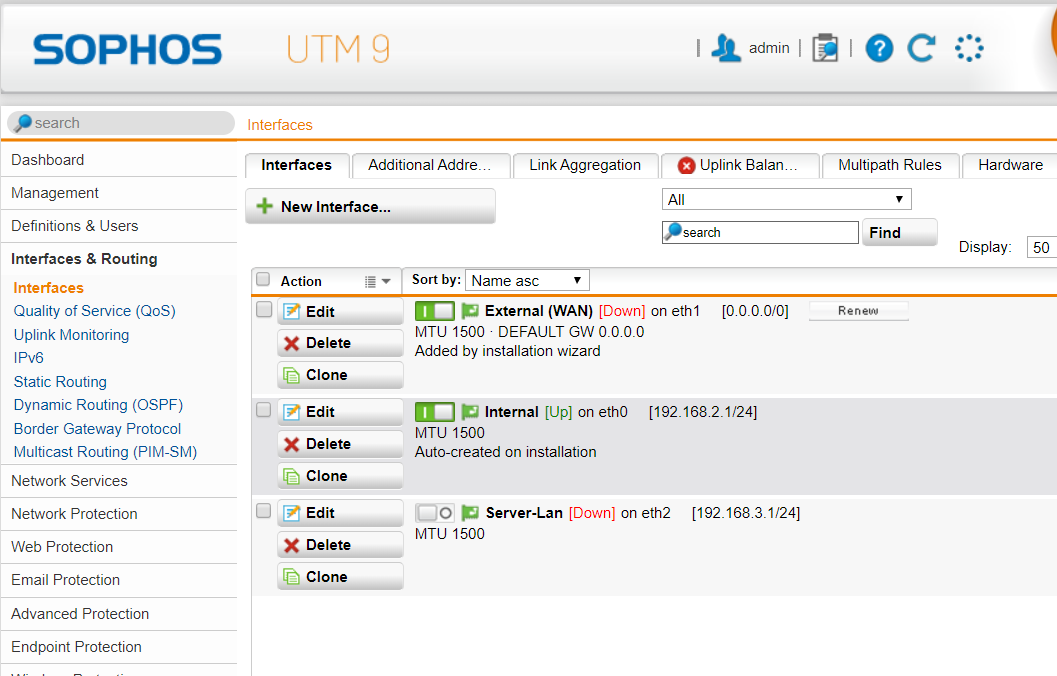Screen dimensions: 1057x676
Task: Clone the Internal interface
Action: click(x=340, y=476)
